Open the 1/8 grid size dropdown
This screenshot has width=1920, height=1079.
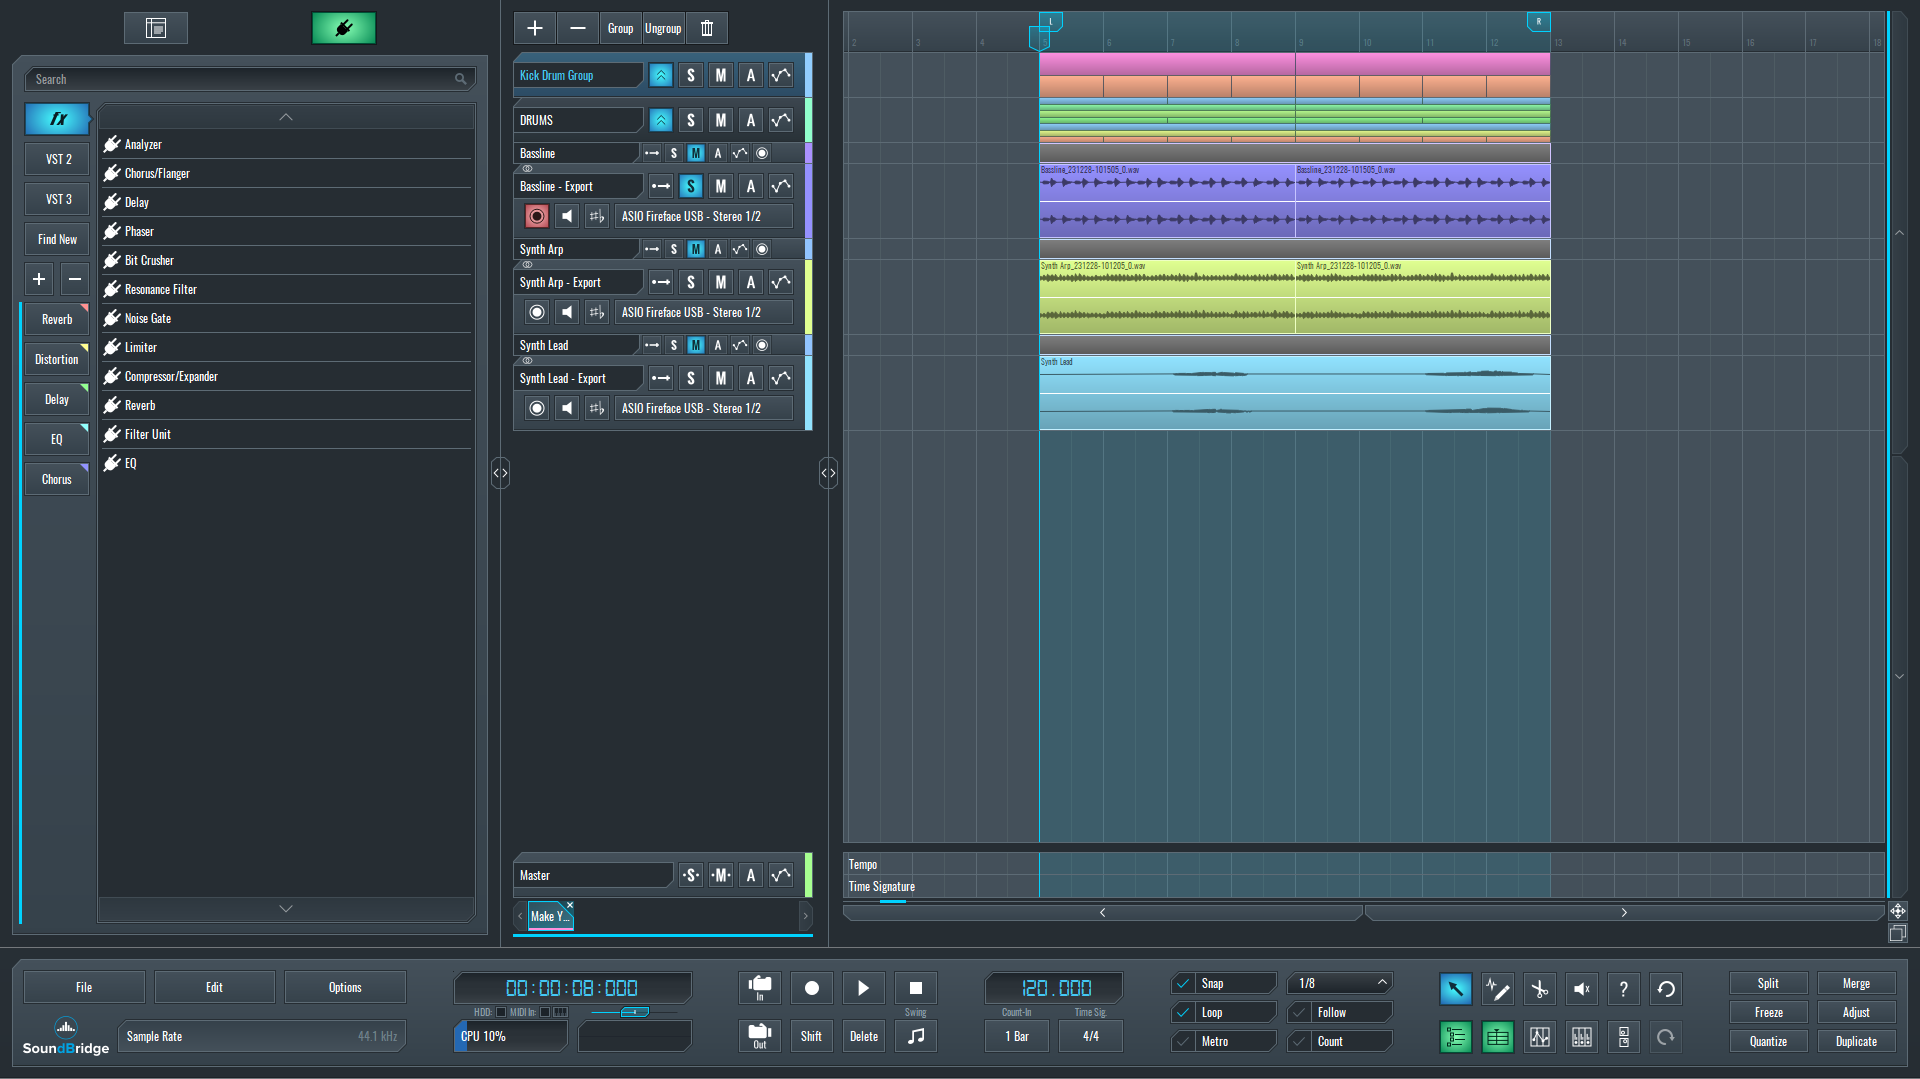coord(1340,983)
